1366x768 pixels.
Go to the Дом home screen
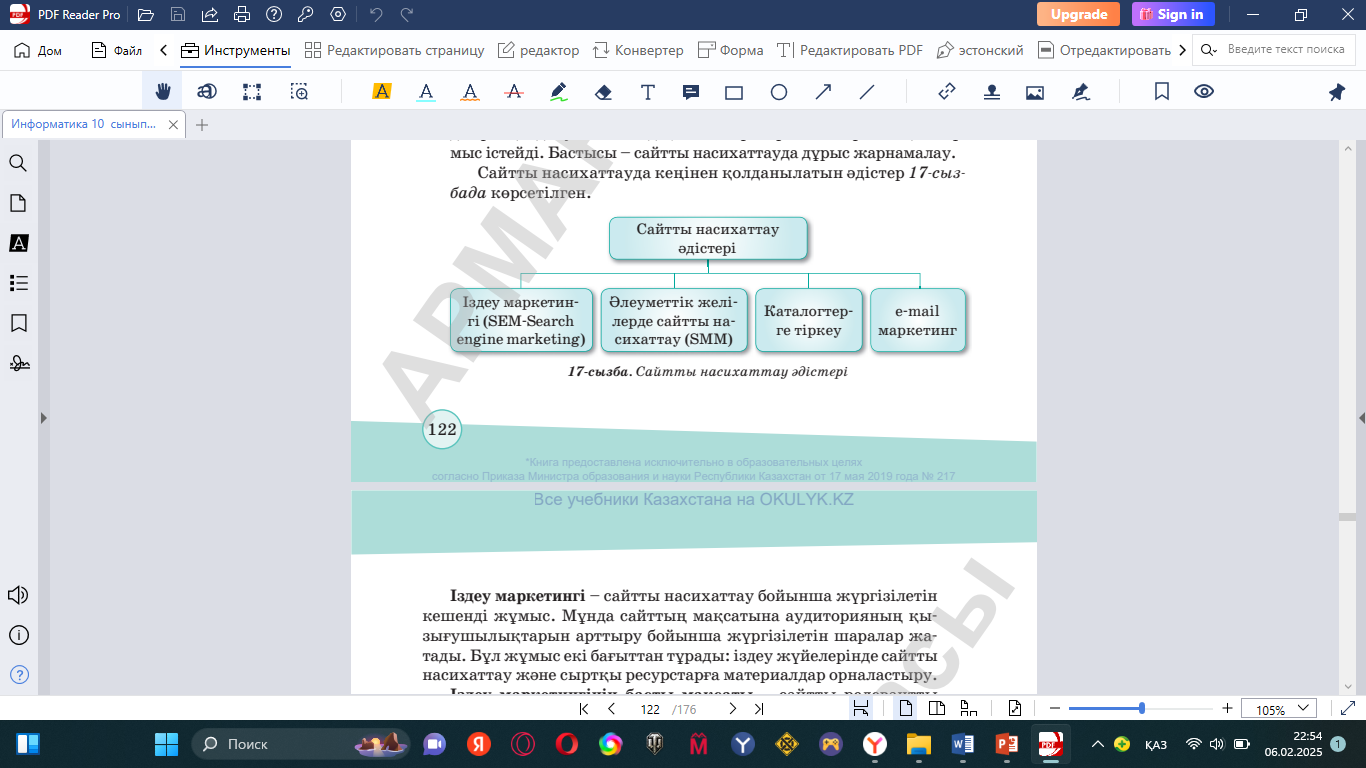37,50
